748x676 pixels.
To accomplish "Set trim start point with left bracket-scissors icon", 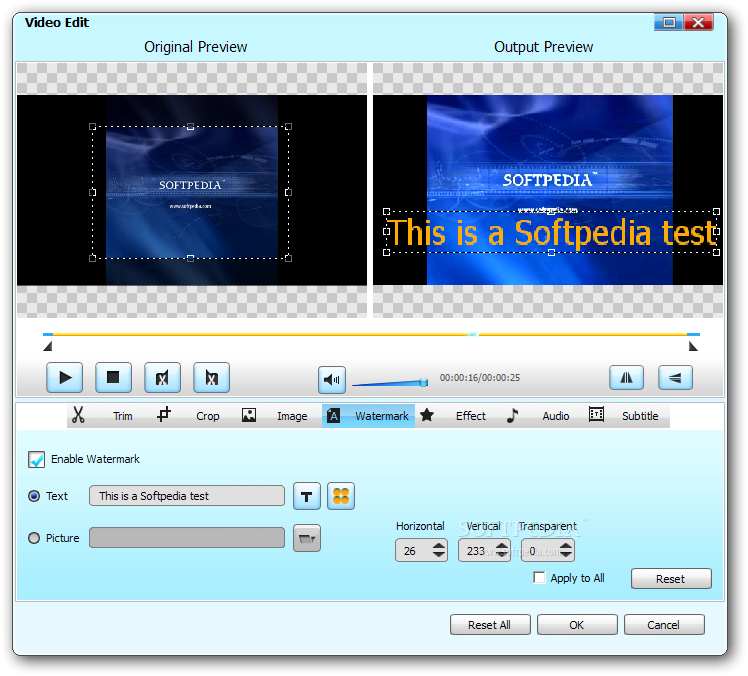I will tap(162, 378).
